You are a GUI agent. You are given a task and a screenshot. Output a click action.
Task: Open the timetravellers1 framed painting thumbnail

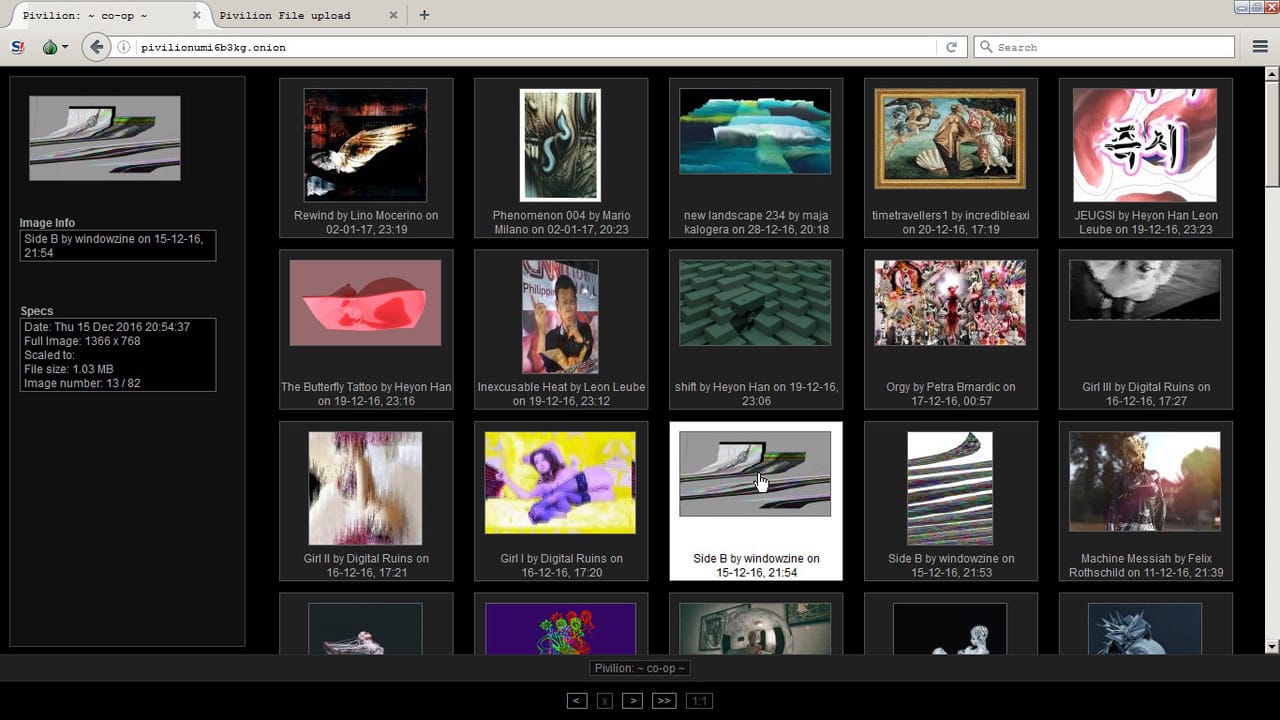pyautogui.click(x=949, y=138)
